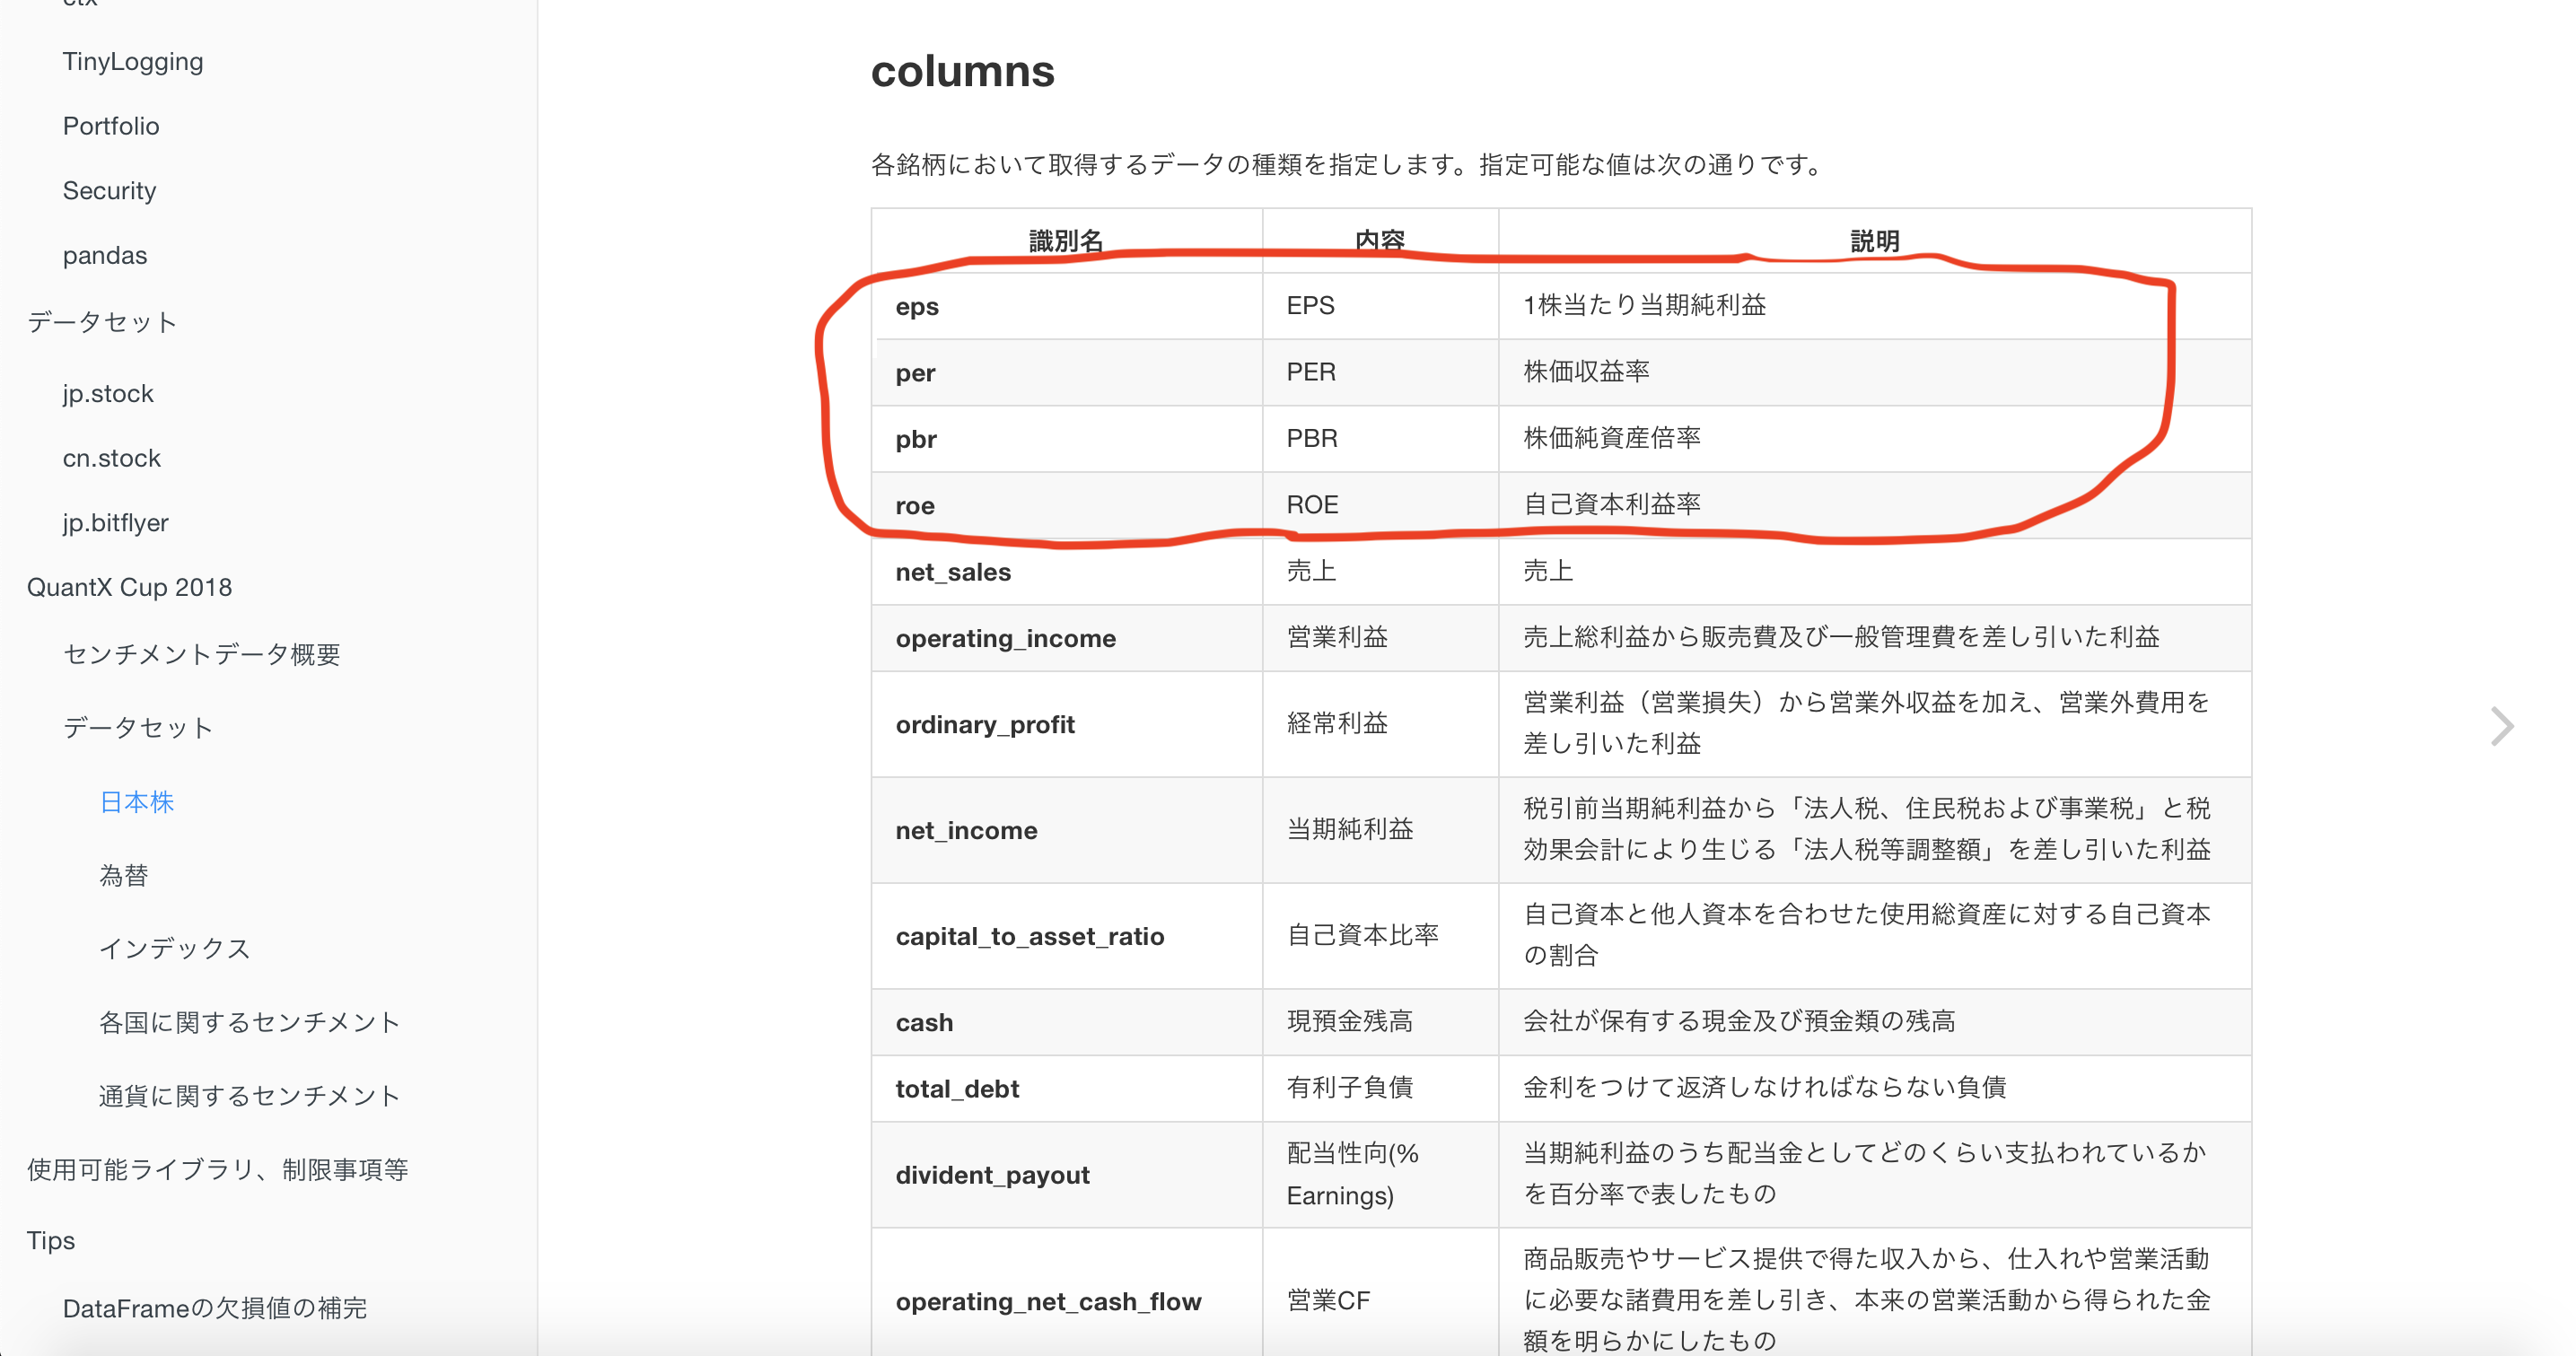The image size is (2576, 1356).
Task: Select the 日本株 sidebar entry
Action: pos(137,801)
